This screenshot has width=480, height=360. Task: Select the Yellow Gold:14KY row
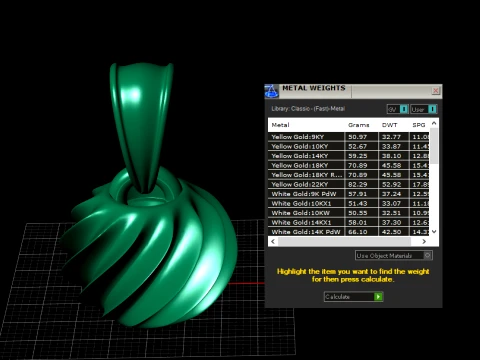pos(349,156)
